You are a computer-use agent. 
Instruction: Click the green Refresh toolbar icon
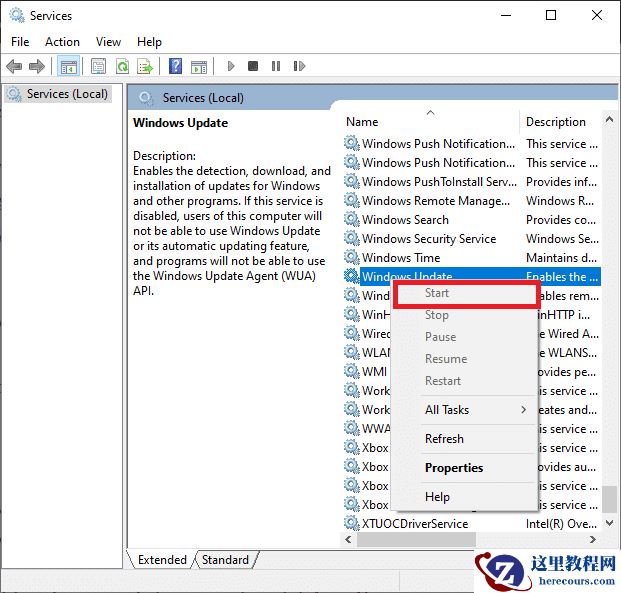point(122,66)
